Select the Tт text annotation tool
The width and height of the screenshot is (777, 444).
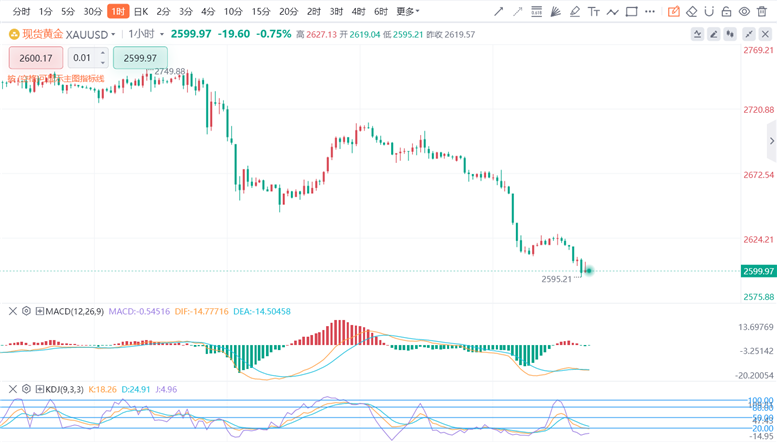[594, 11]
